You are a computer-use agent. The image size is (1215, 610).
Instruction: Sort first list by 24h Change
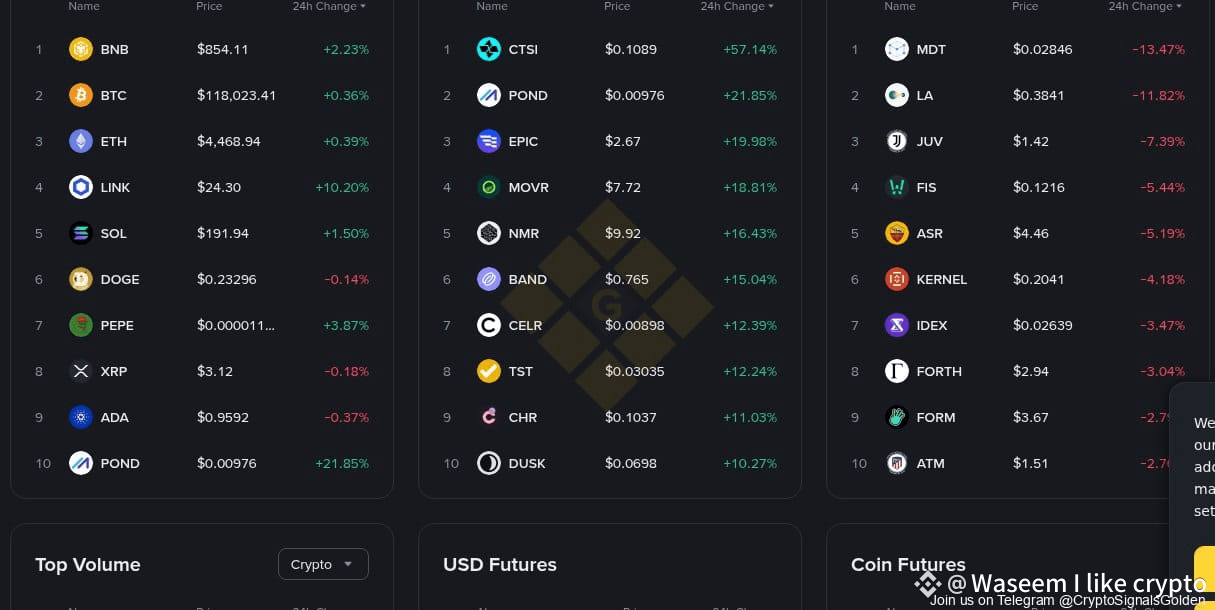(329, 6)
